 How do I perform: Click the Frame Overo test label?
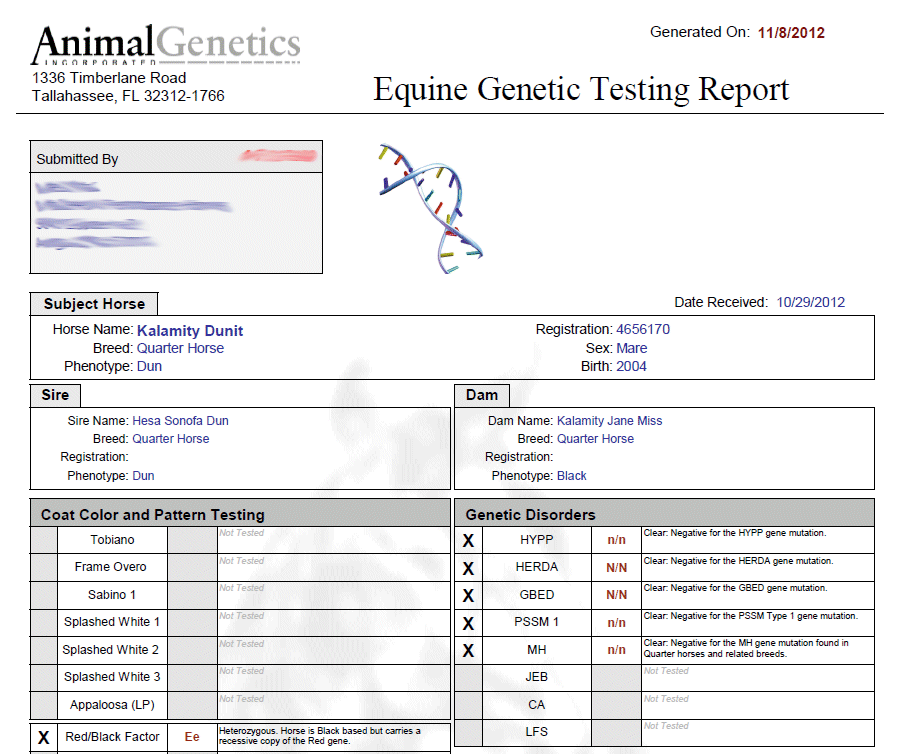[110, 567]
